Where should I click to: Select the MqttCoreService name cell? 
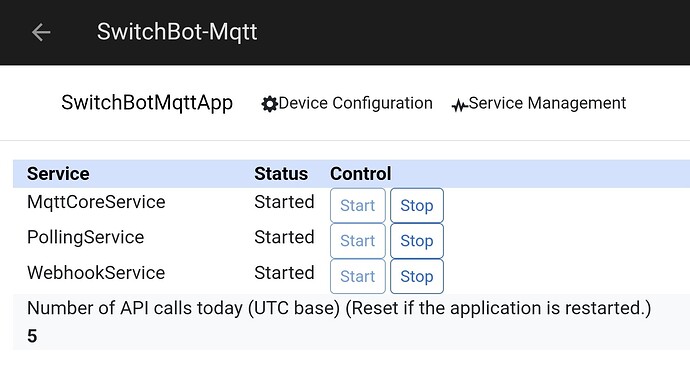96,202
